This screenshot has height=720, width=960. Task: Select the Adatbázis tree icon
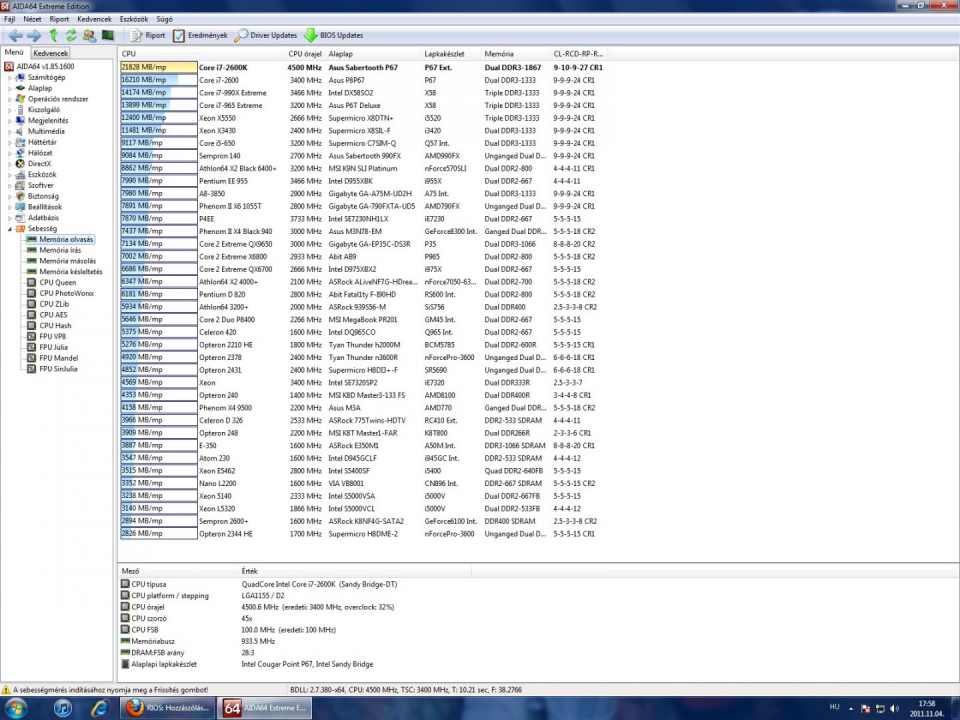click(x=20, y=217)
